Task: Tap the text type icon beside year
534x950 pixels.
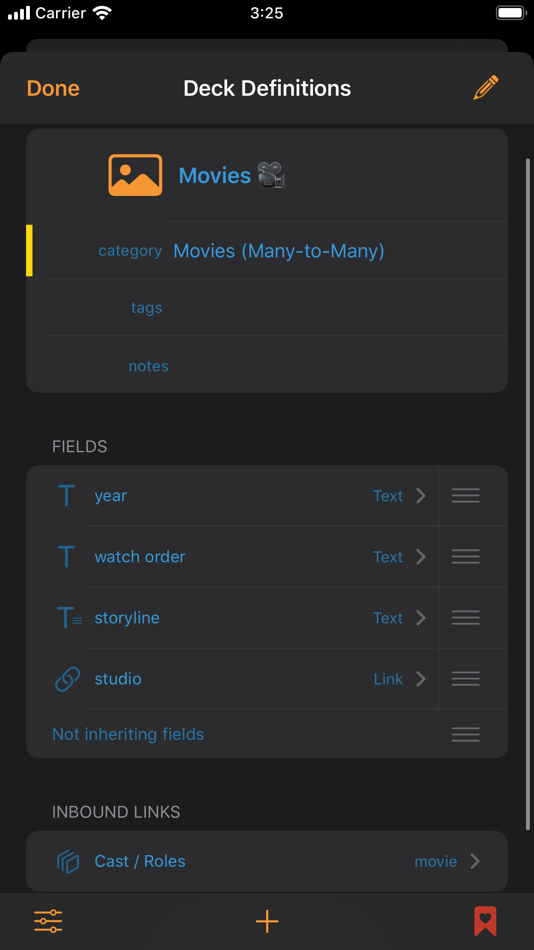Action: (66, 496)
